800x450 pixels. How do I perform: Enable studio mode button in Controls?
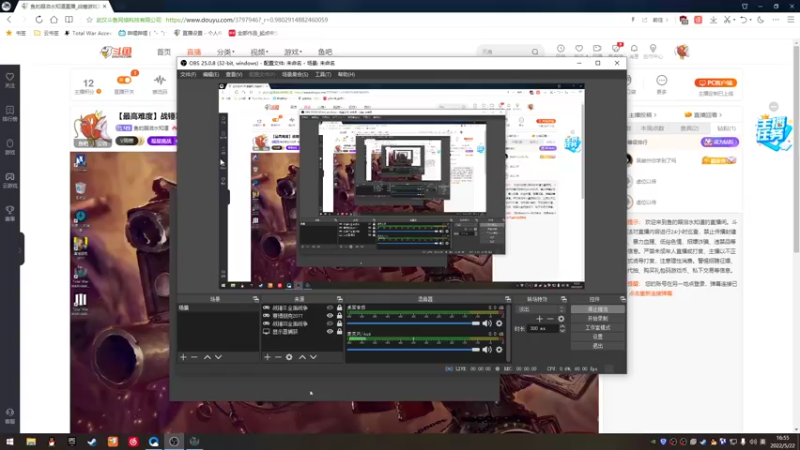597,328
